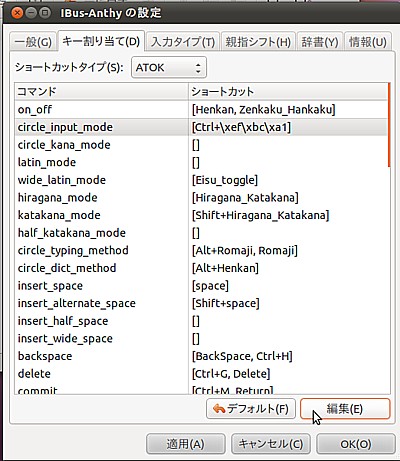Go to the 親指シフト(H) tab
Screen dimensions: 400x461
pyautogui.click(x=258, y=42)
